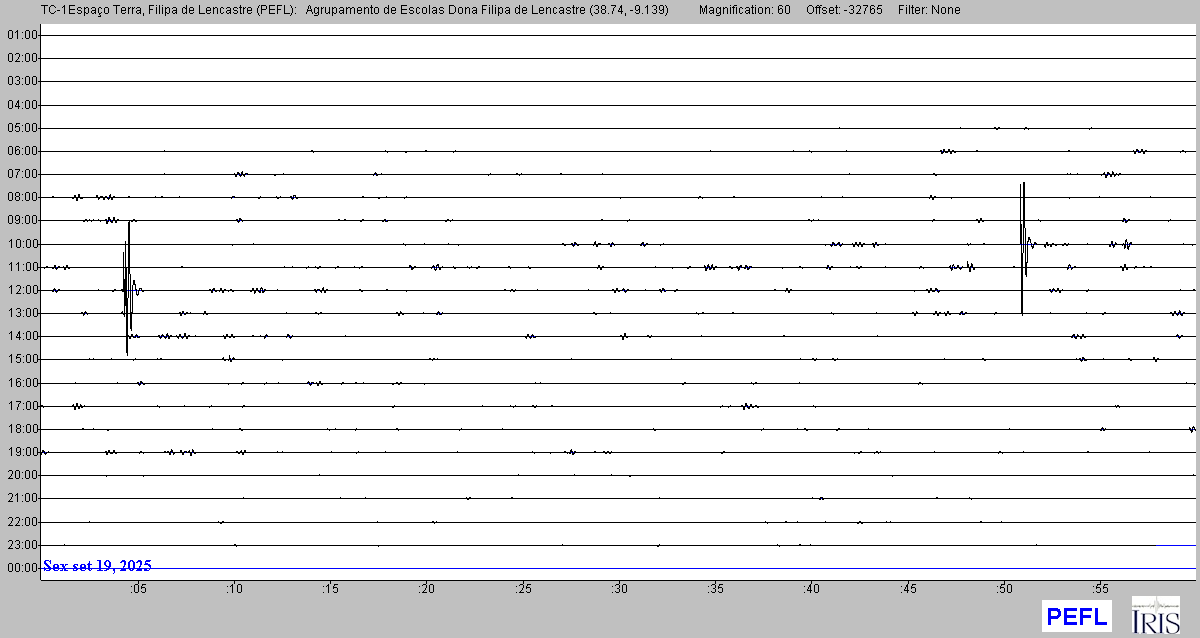
Task: Click the :55 minute axis marker
Action: pyautogui.click(x=1100, y=589)
